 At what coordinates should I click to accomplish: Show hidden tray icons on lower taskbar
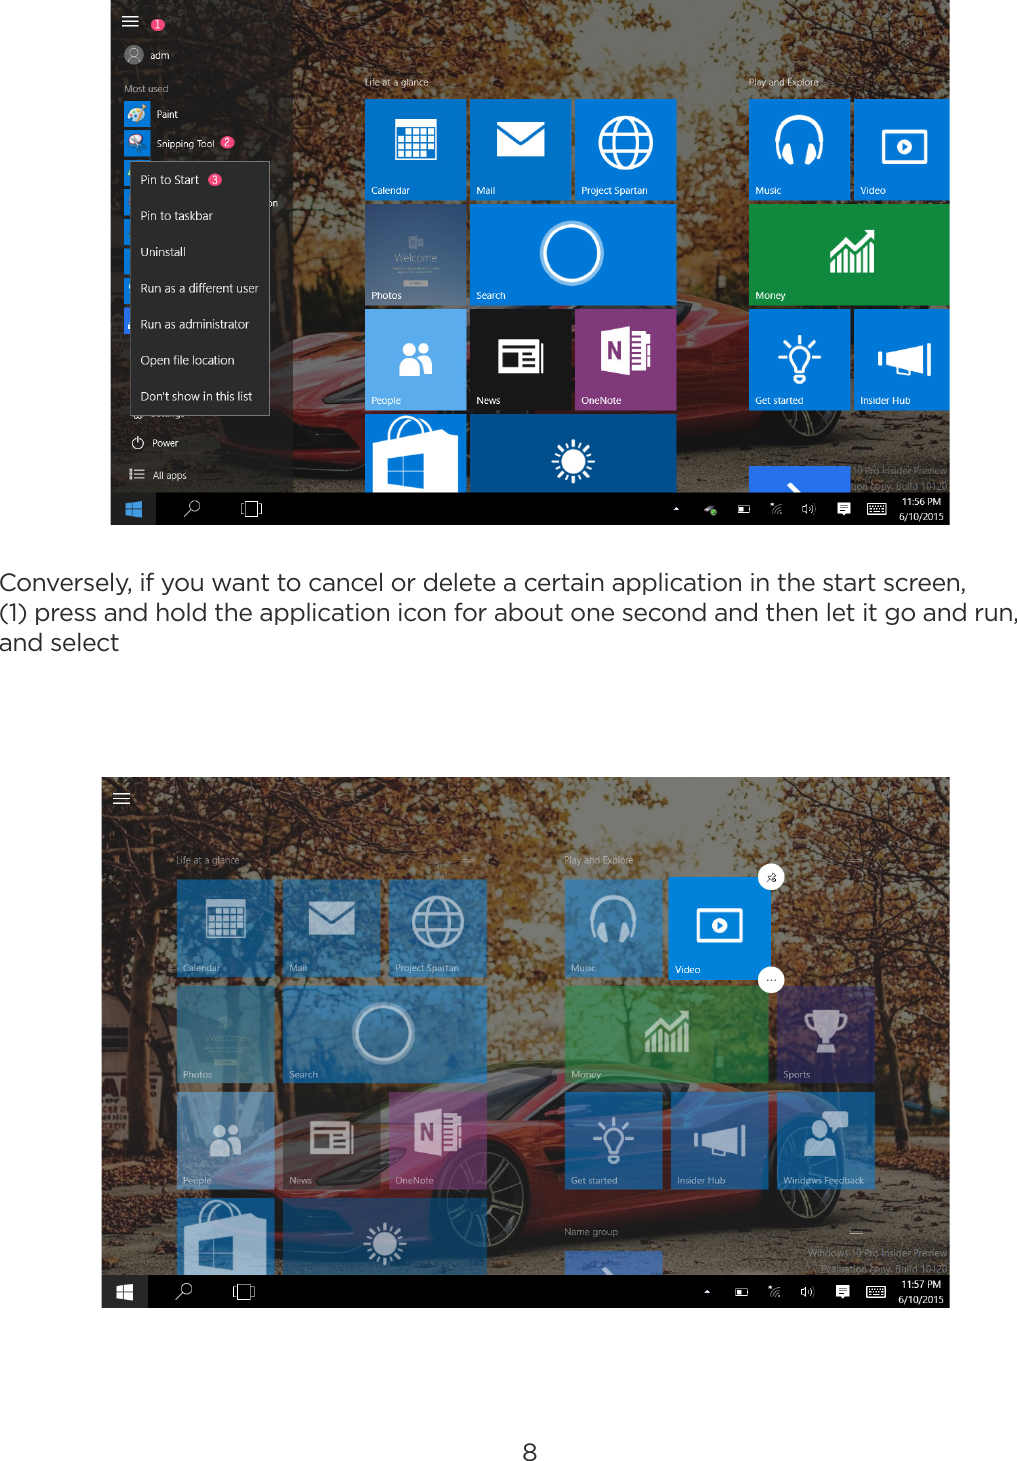tap(707, 1291)
